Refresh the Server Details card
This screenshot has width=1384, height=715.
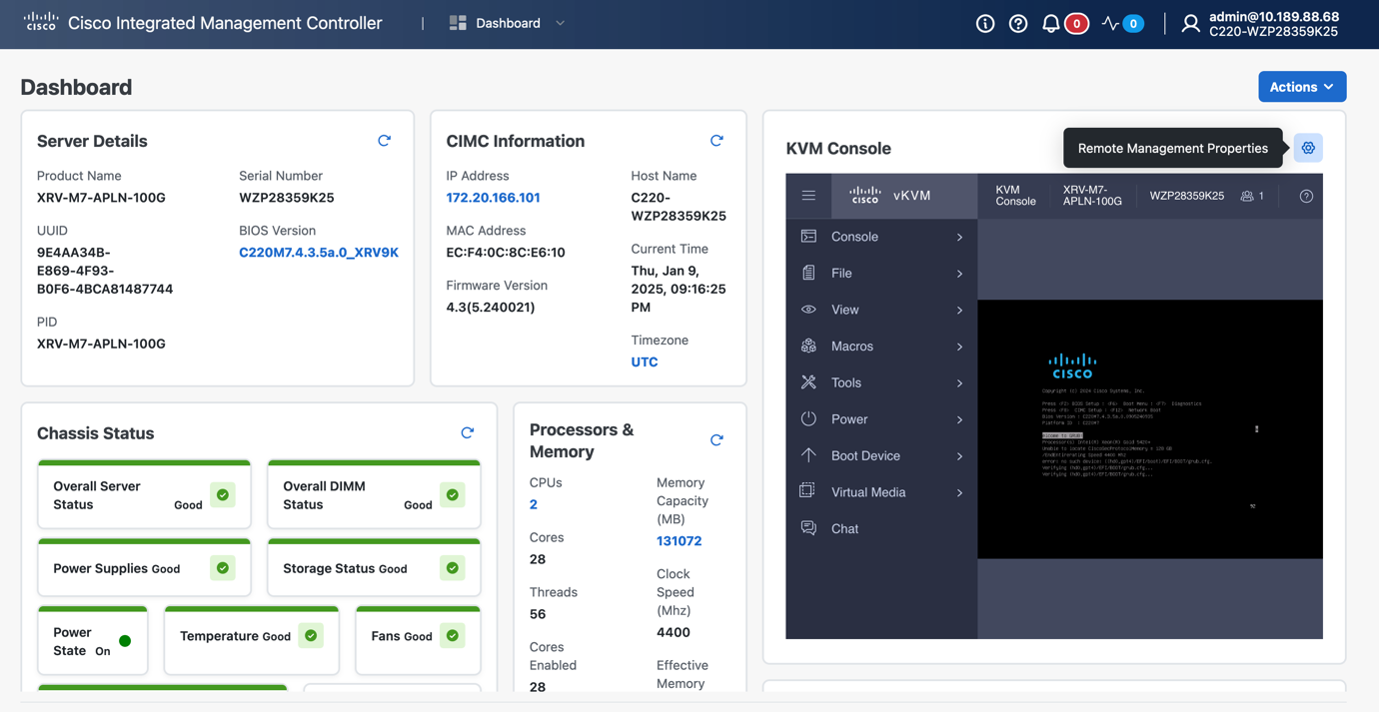coord(384,141)
